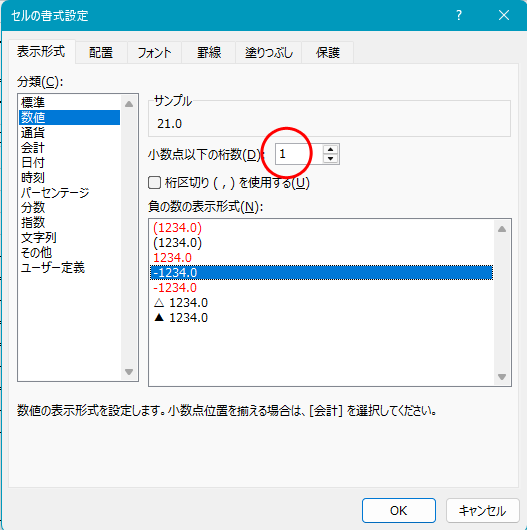
Task: Open the 塗りつぶし tab
Action: 269,52
